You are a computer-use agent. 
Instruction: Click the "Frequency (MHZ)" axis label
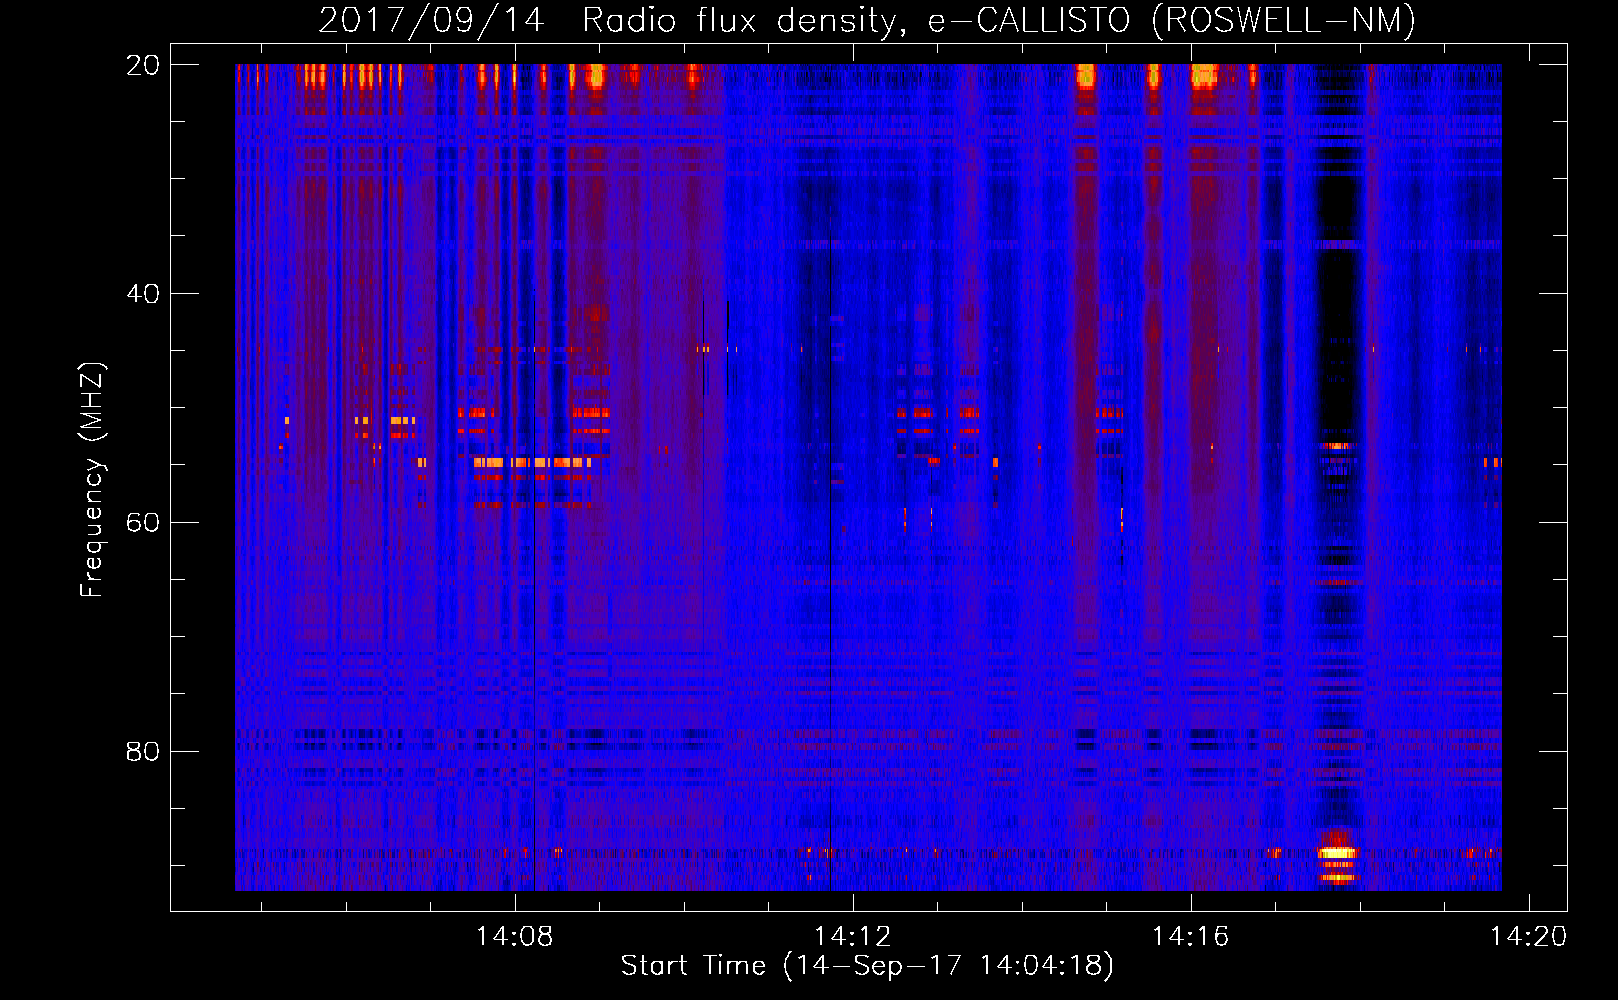click(92, 480)
